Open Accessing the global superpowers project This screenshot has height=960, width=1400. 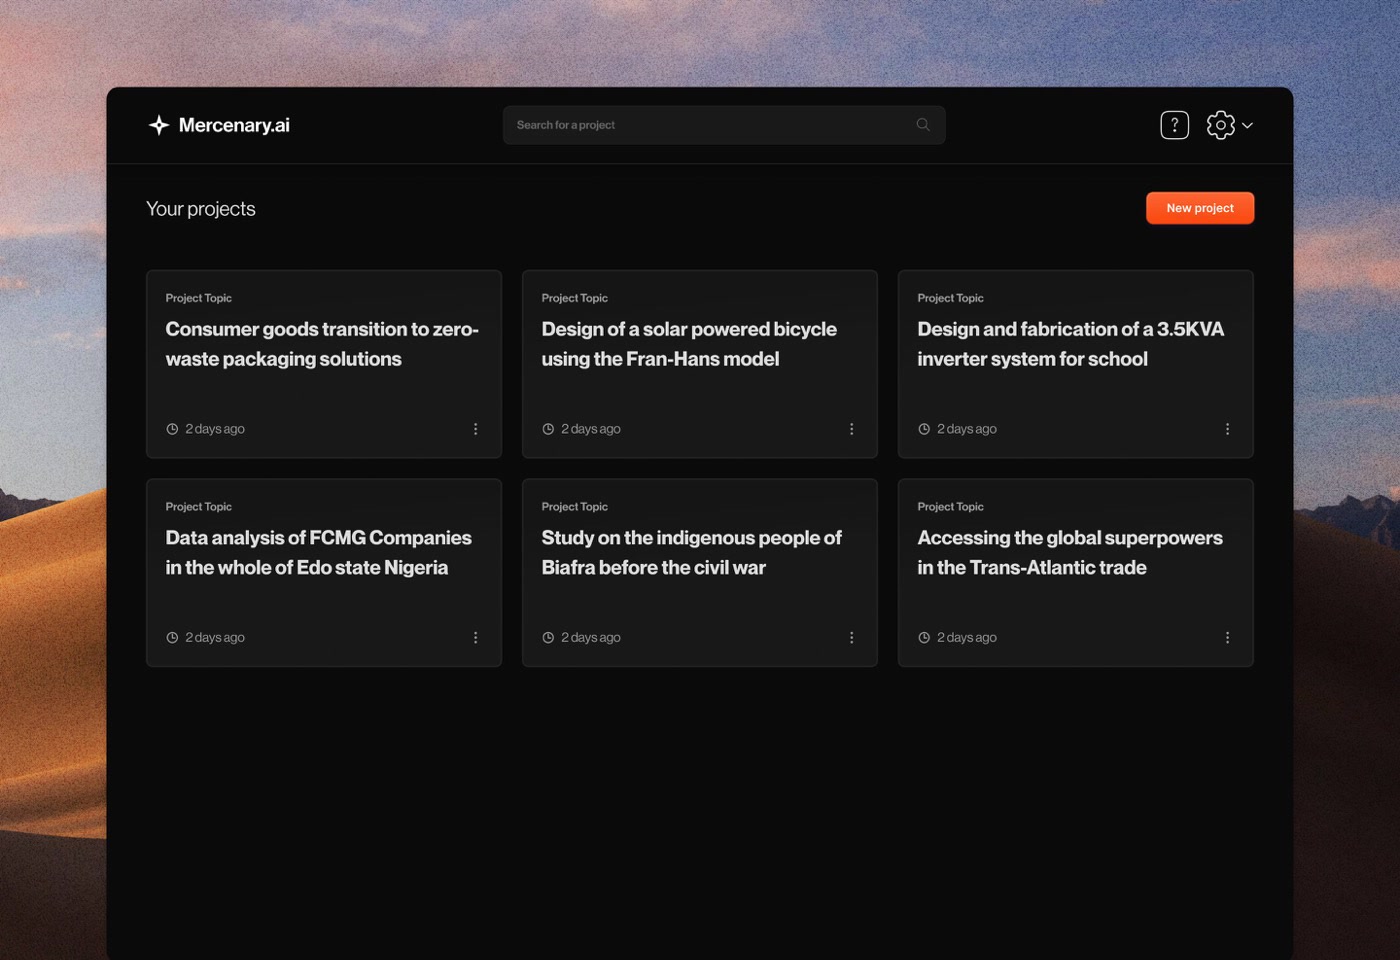tap(1076, 573)
